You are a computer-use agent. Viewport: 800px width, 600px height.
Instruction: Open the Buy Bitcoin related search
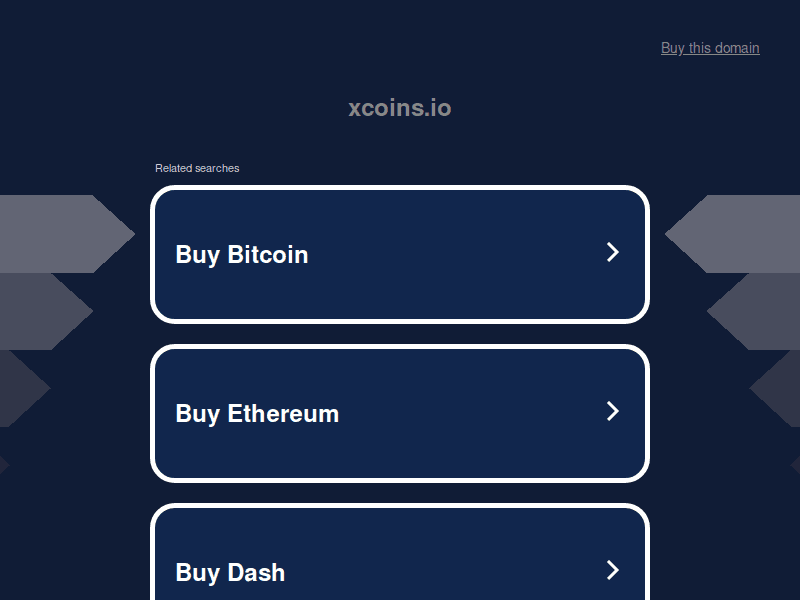point(400,254)
